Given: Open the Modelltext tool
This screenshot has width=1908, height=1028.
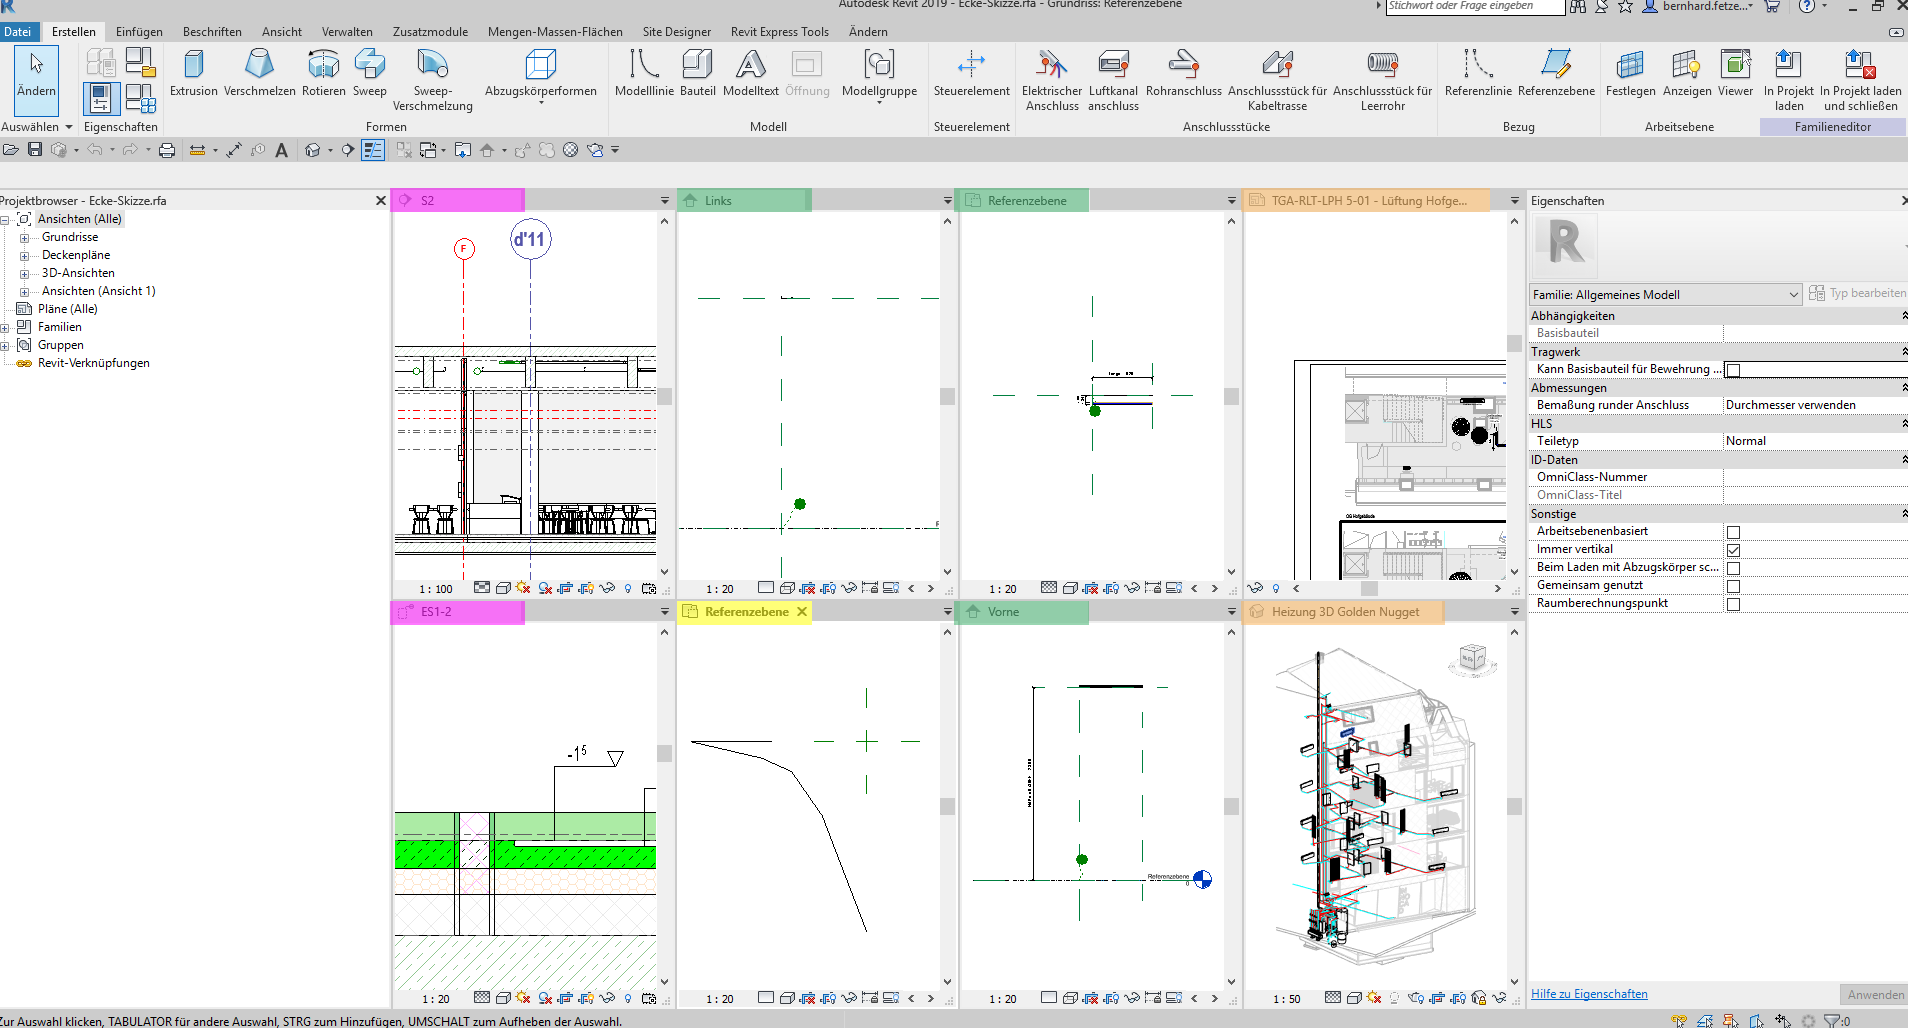Looking at the screenshot, I should [x=751, y=75].
